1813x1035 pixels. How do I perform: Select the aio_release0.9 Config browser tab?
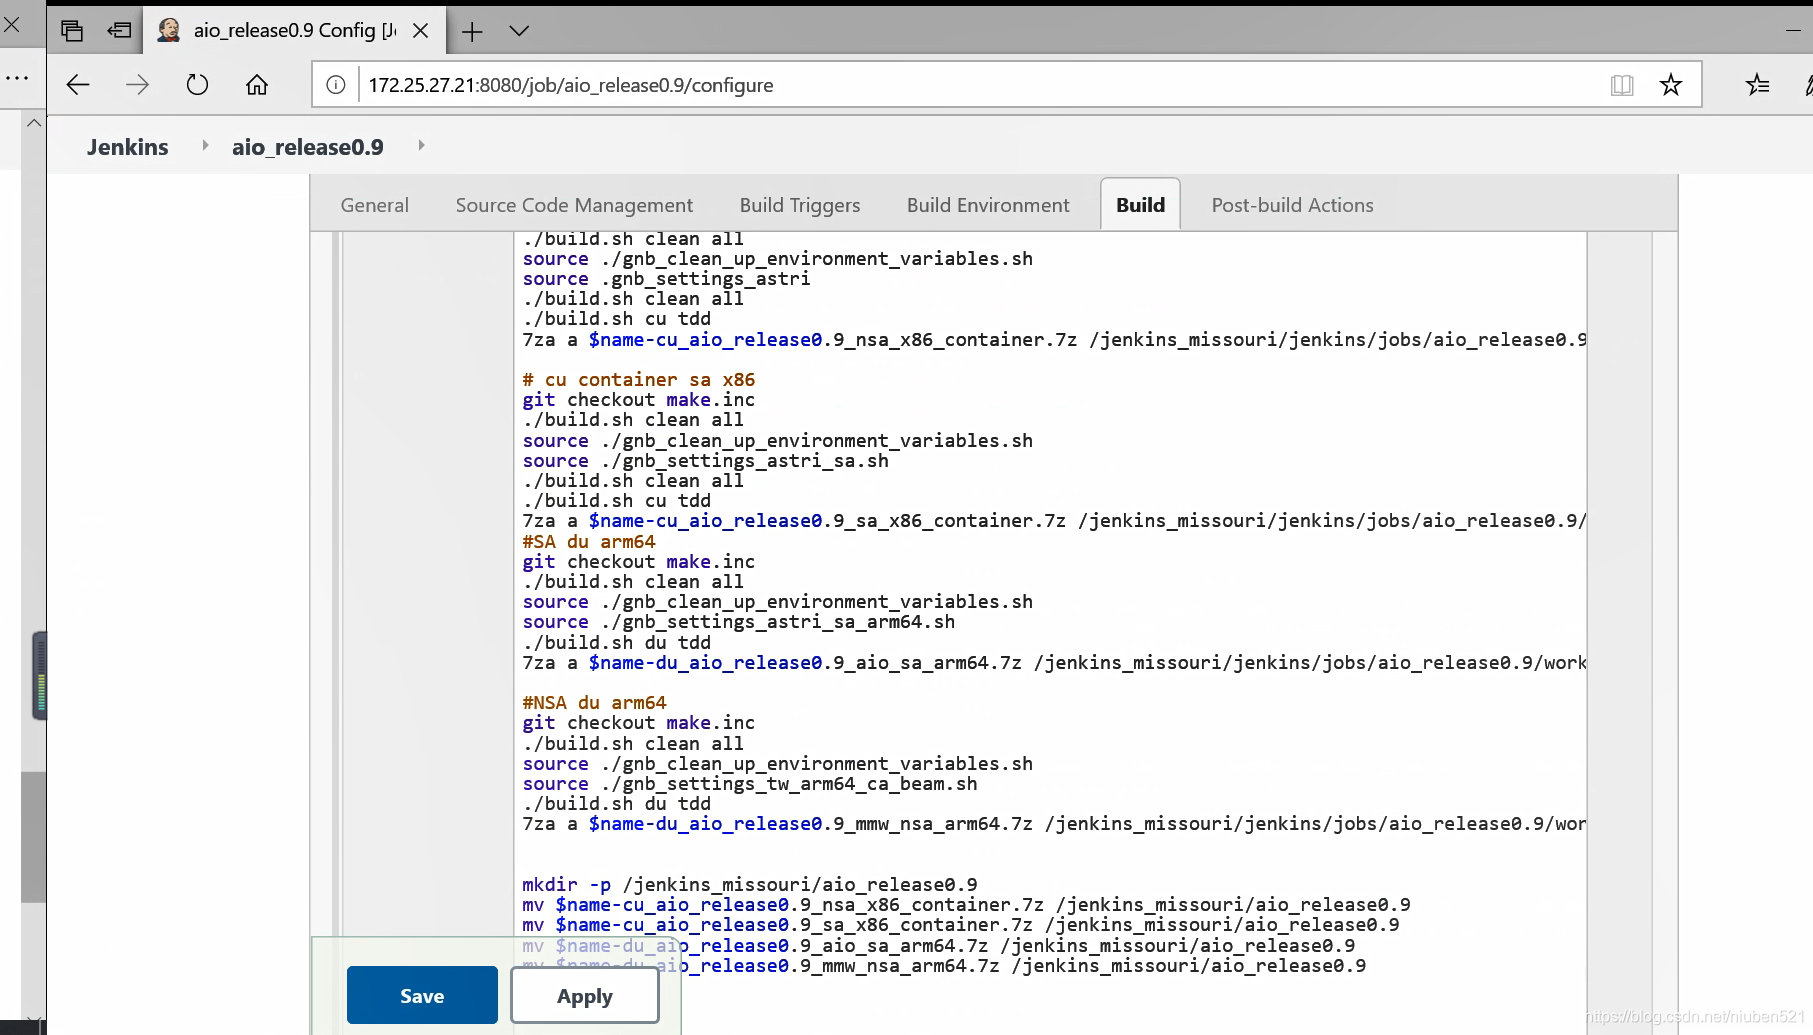pos(294,31)
